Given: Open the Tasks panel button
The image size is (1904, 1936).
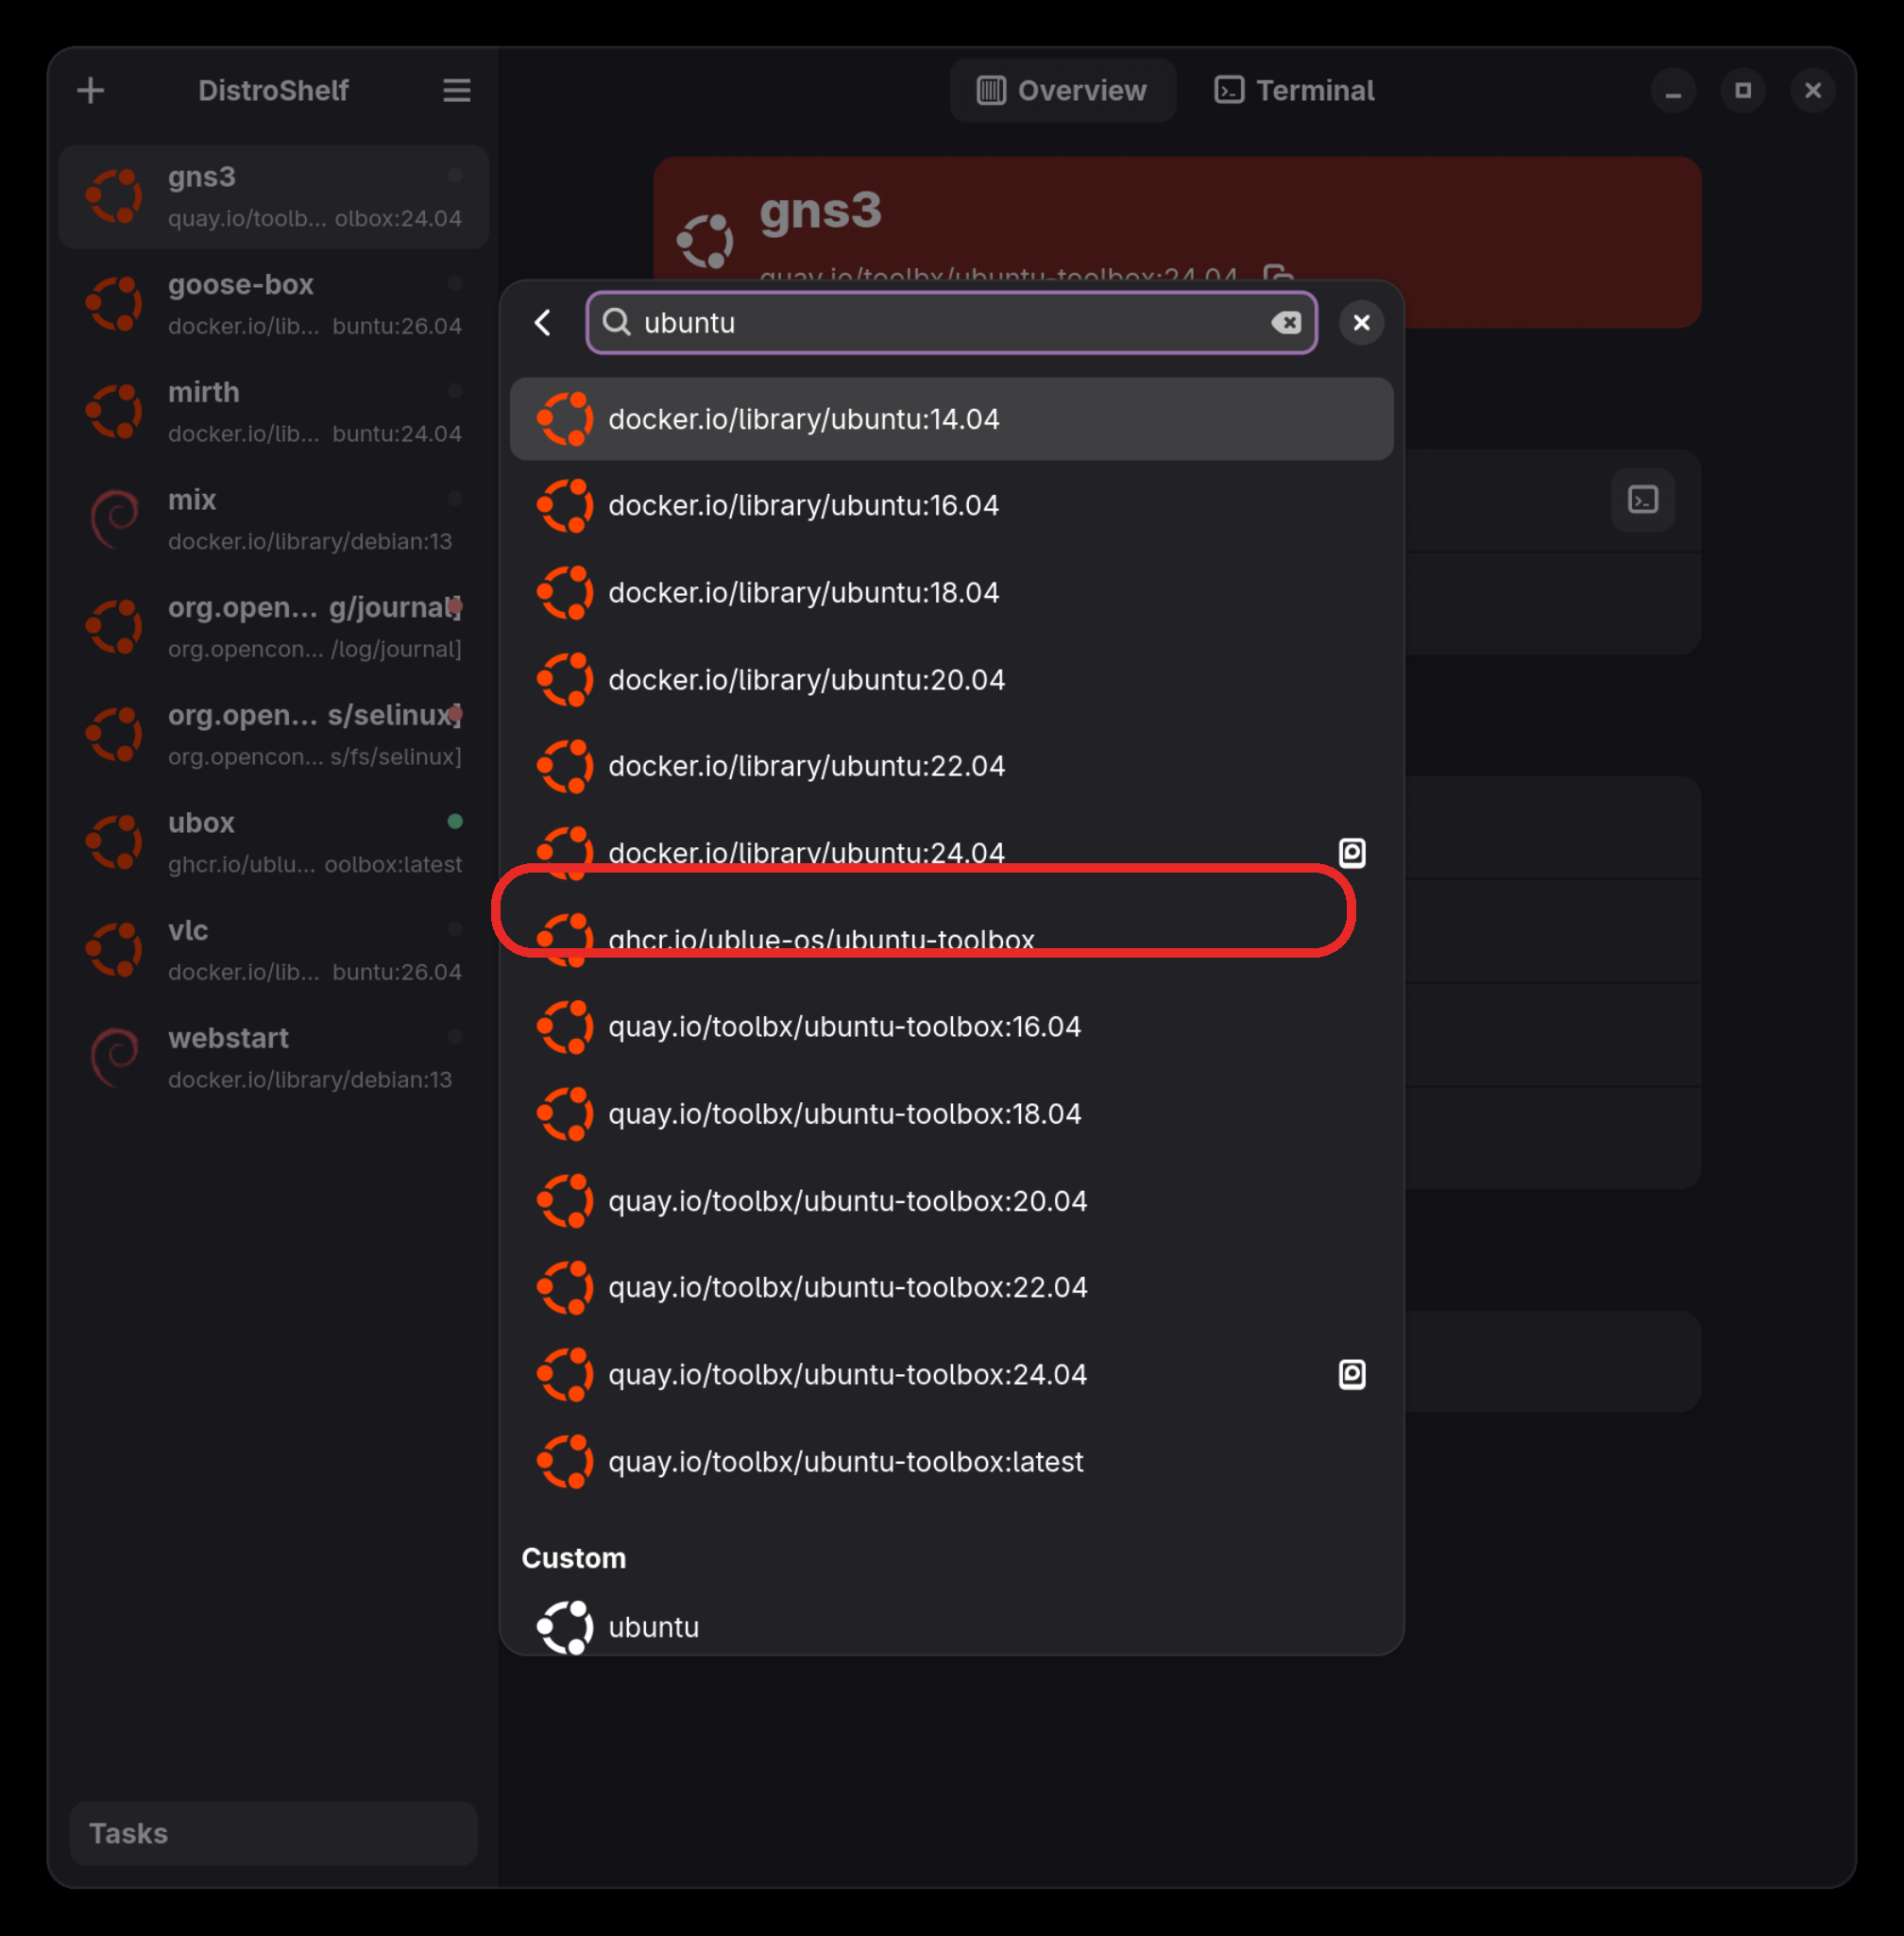Looking at the screenshot, I should coord(274,1833).
